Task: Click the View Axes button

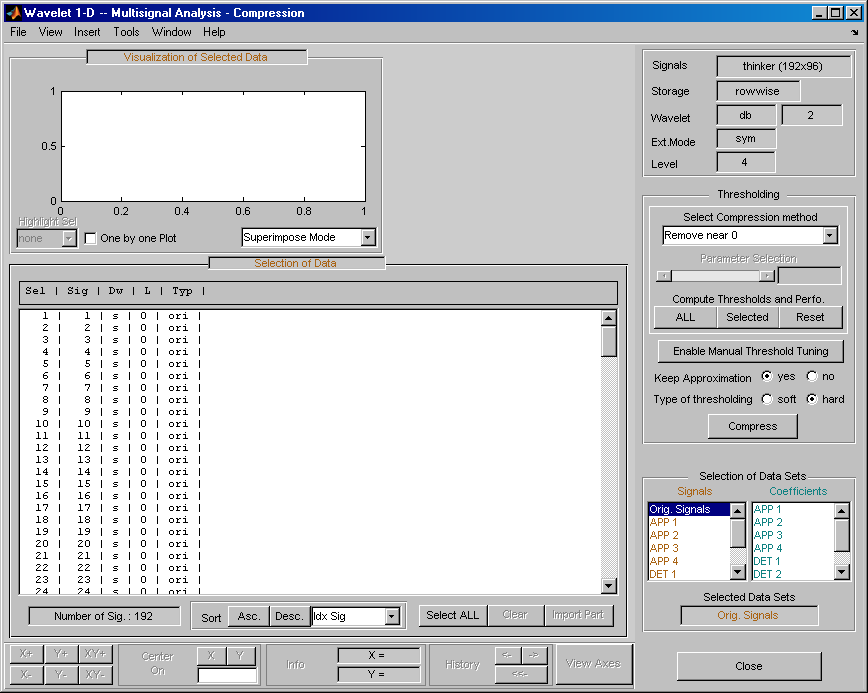Action: point(593,664)
